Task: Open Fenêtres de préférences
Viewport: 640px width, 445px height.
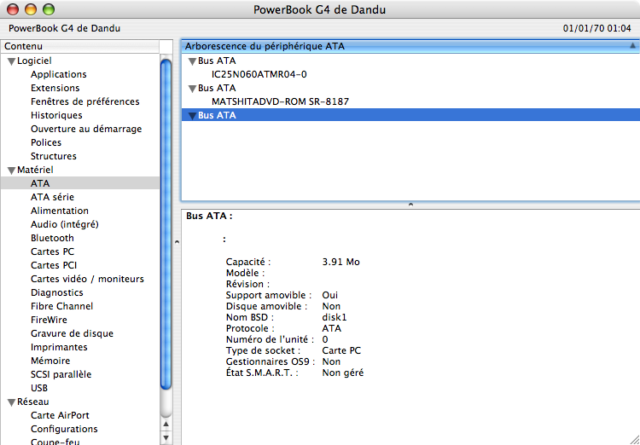Action: pyautogui.click(x=85, y=102)
